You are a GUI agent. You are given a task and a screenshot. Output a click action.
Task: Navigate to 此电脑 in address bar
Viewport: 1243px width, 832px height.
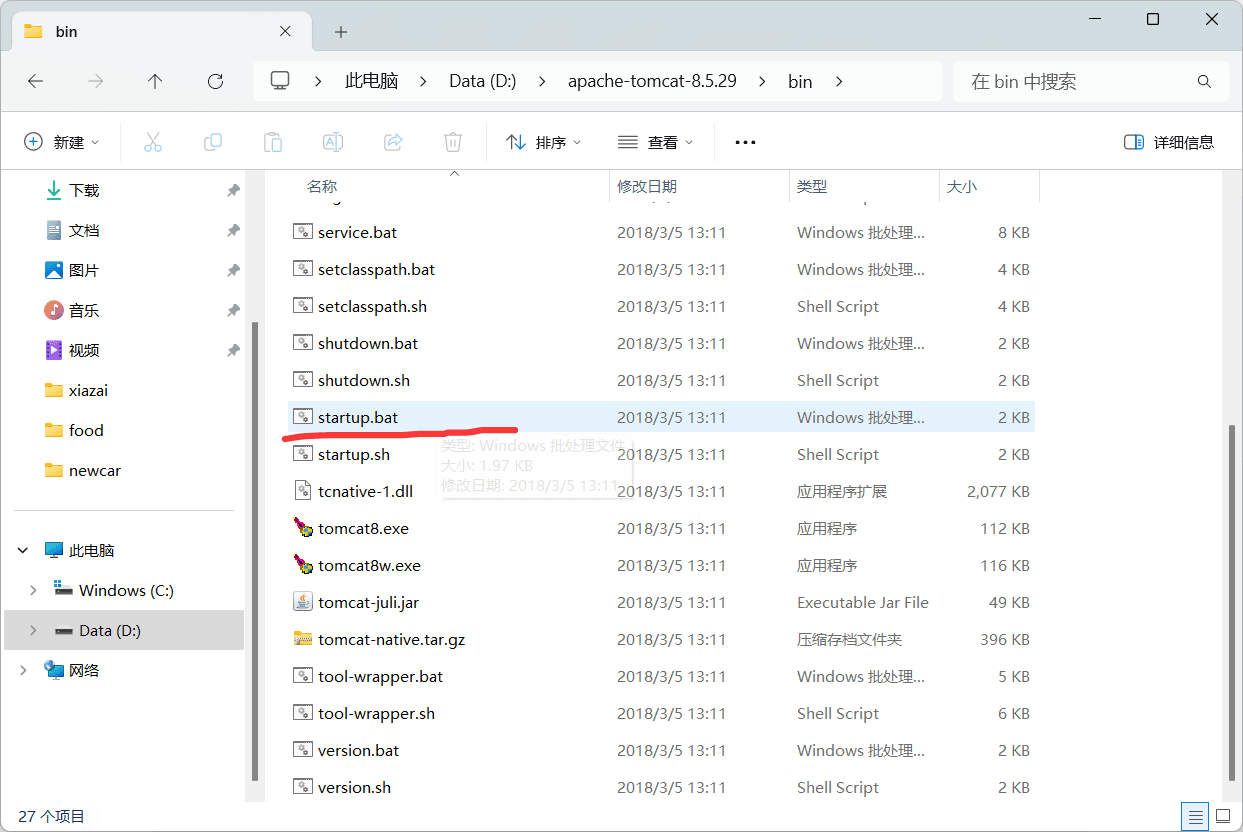click(371, 82)
